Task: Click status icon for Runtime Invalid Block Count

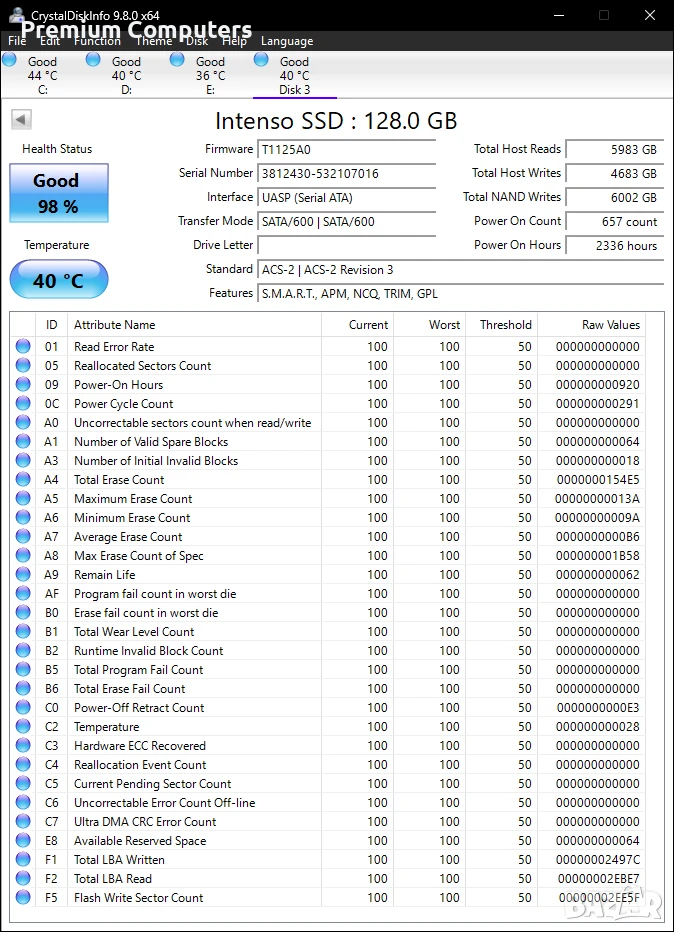Action: pos(23,650)
